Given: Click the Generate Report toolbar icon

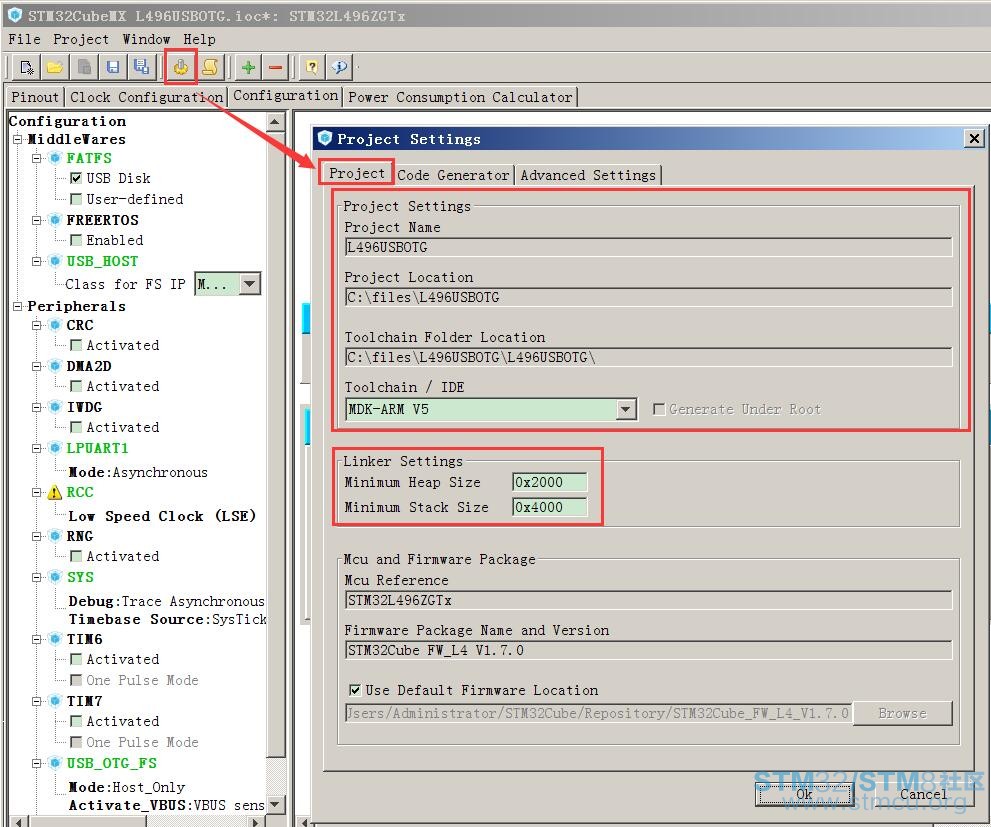Looking at the screenshot, I should tap(210, 67).
